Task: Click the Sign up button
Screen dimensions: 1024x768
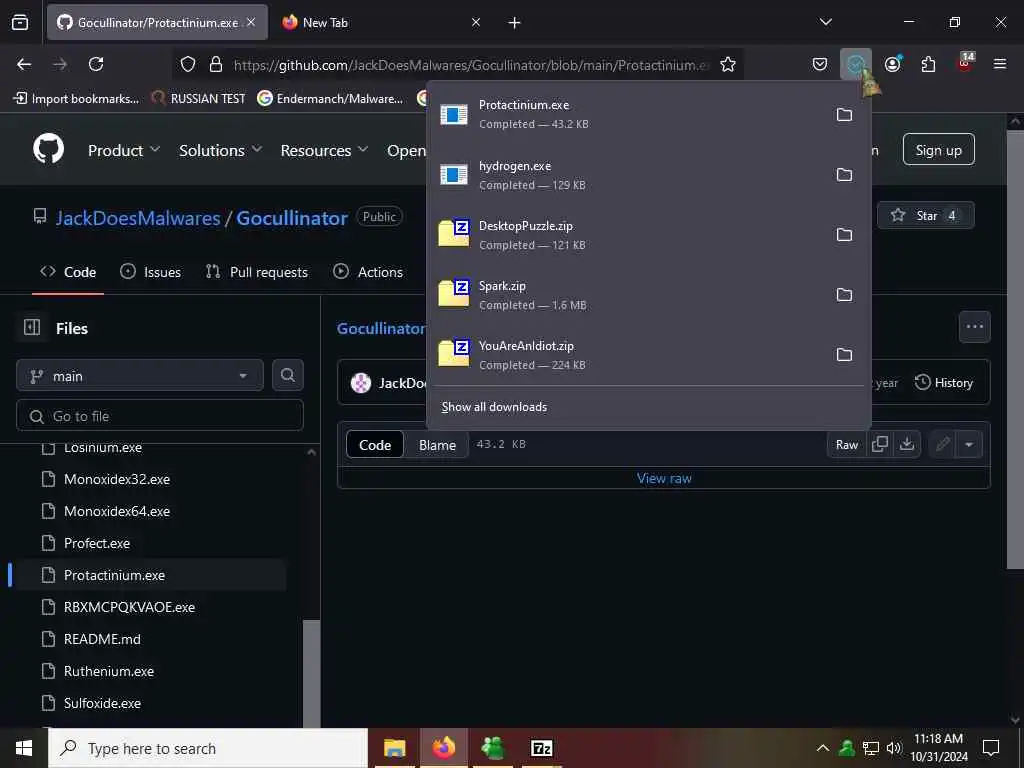Action: (938, 150)
